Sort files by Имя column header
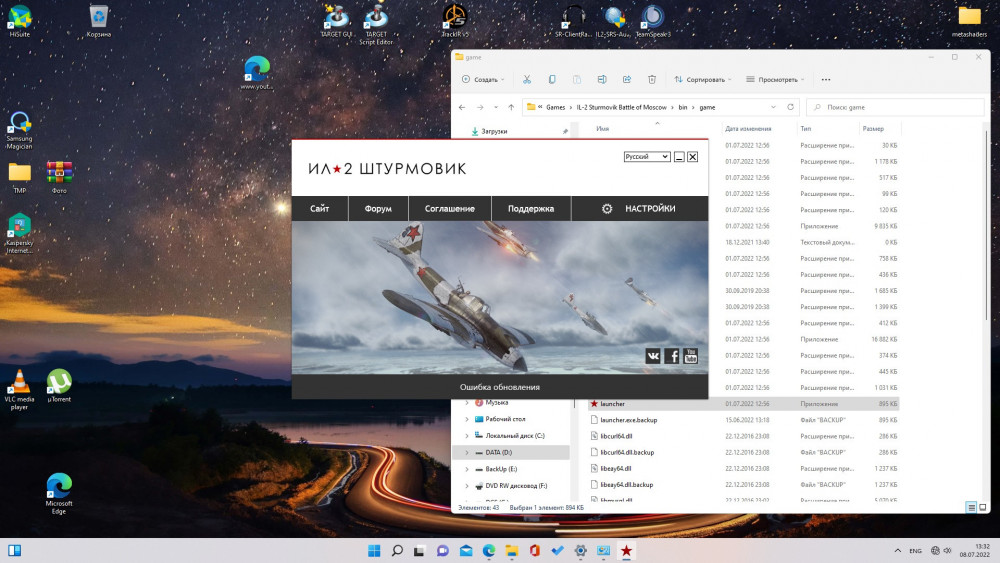This screenshot has width=1000, height=563. pos(602,129)
